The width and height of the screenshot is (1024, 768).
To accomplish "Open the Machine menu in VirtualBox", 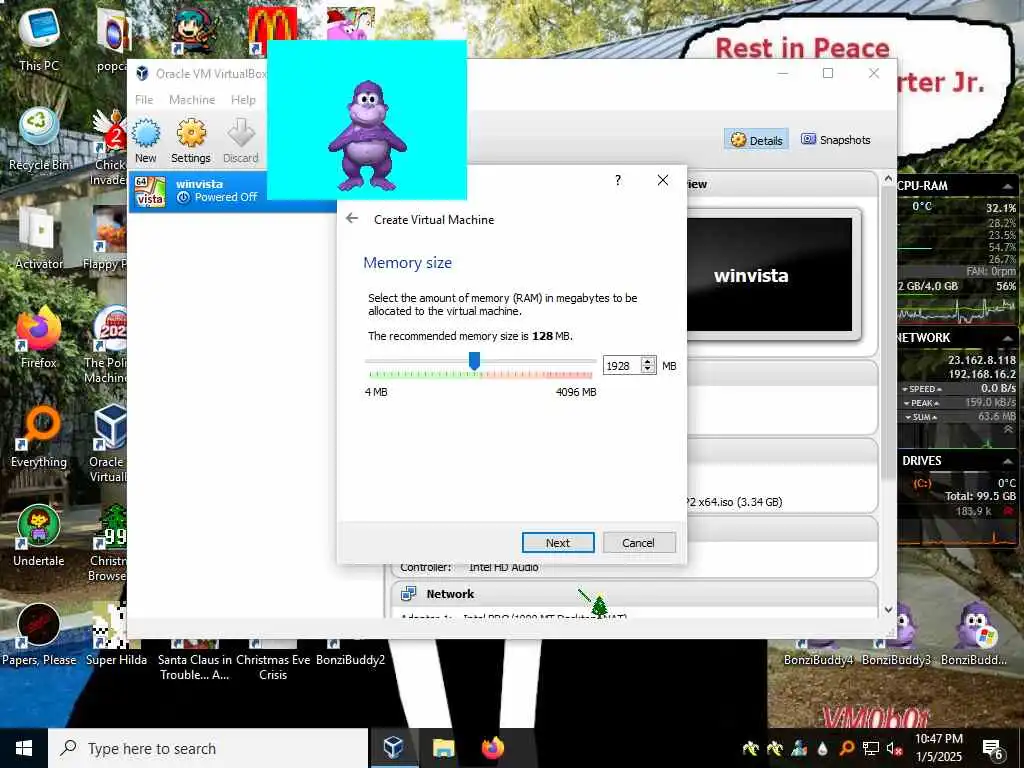I will (x=191, y=100).
